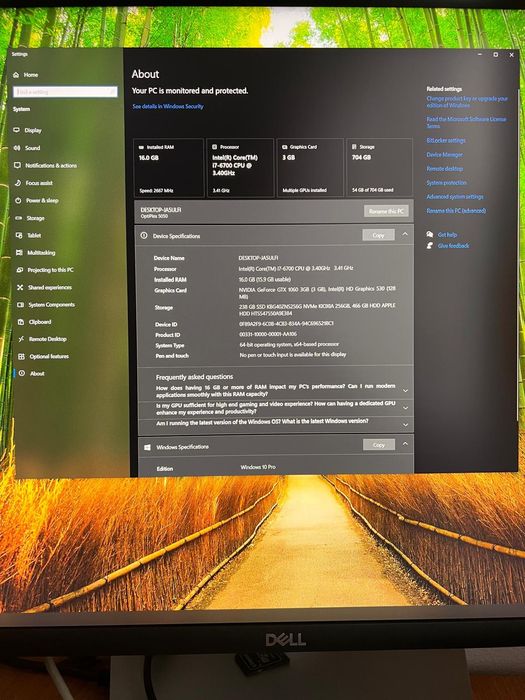
Task: Select Clipboard icon in sidebar
Action: click(x=21, y=322)
